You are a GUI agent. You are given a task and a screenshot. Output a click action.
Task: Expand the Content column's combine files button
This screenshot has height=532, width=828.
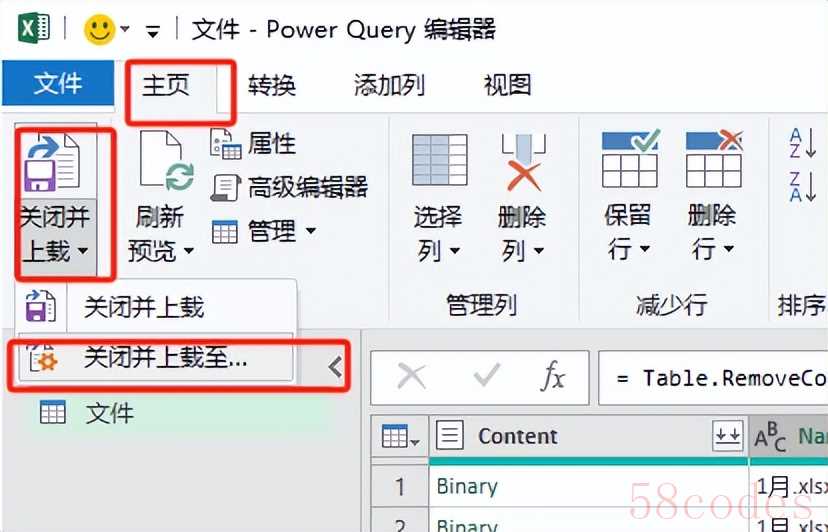pyautogui.click(x=724, y=436)
